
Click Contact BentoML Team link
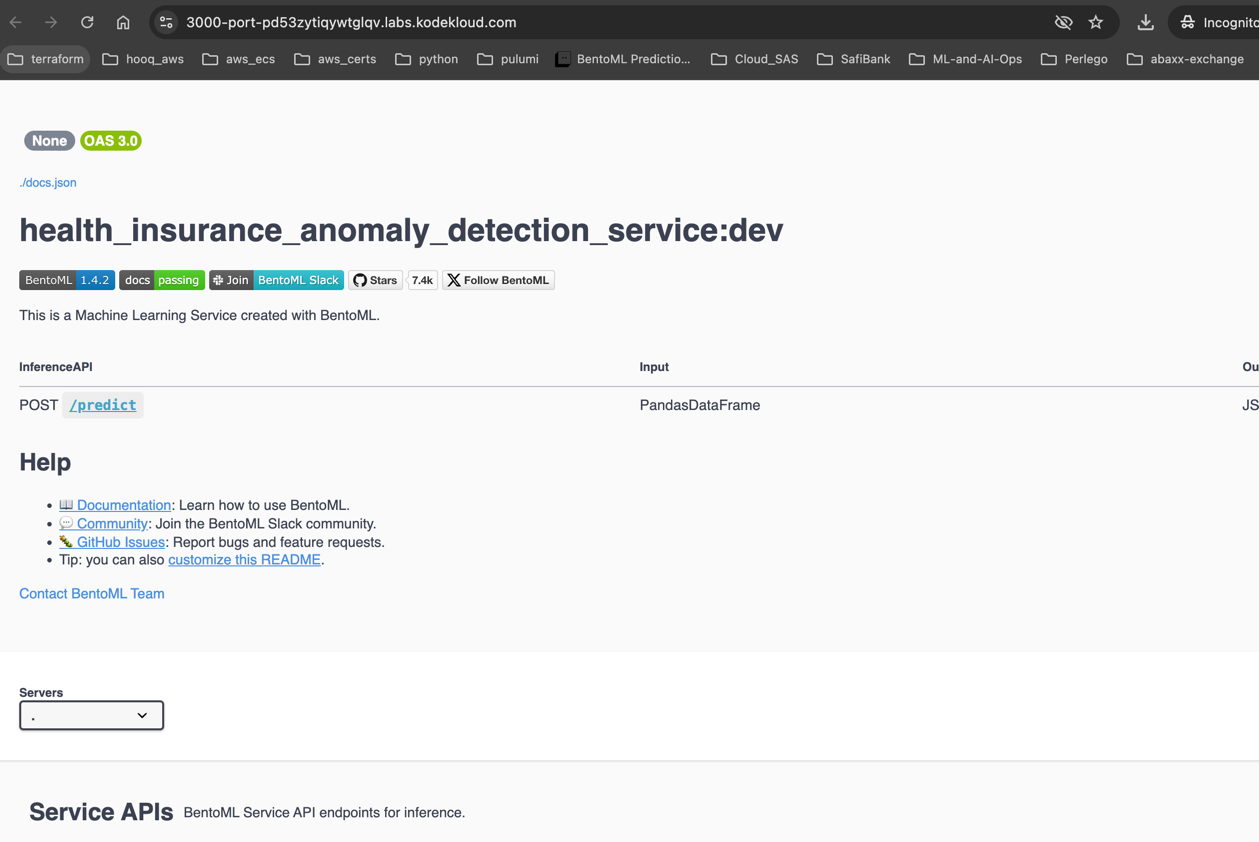pyautogui.click(x=92, y=594)
